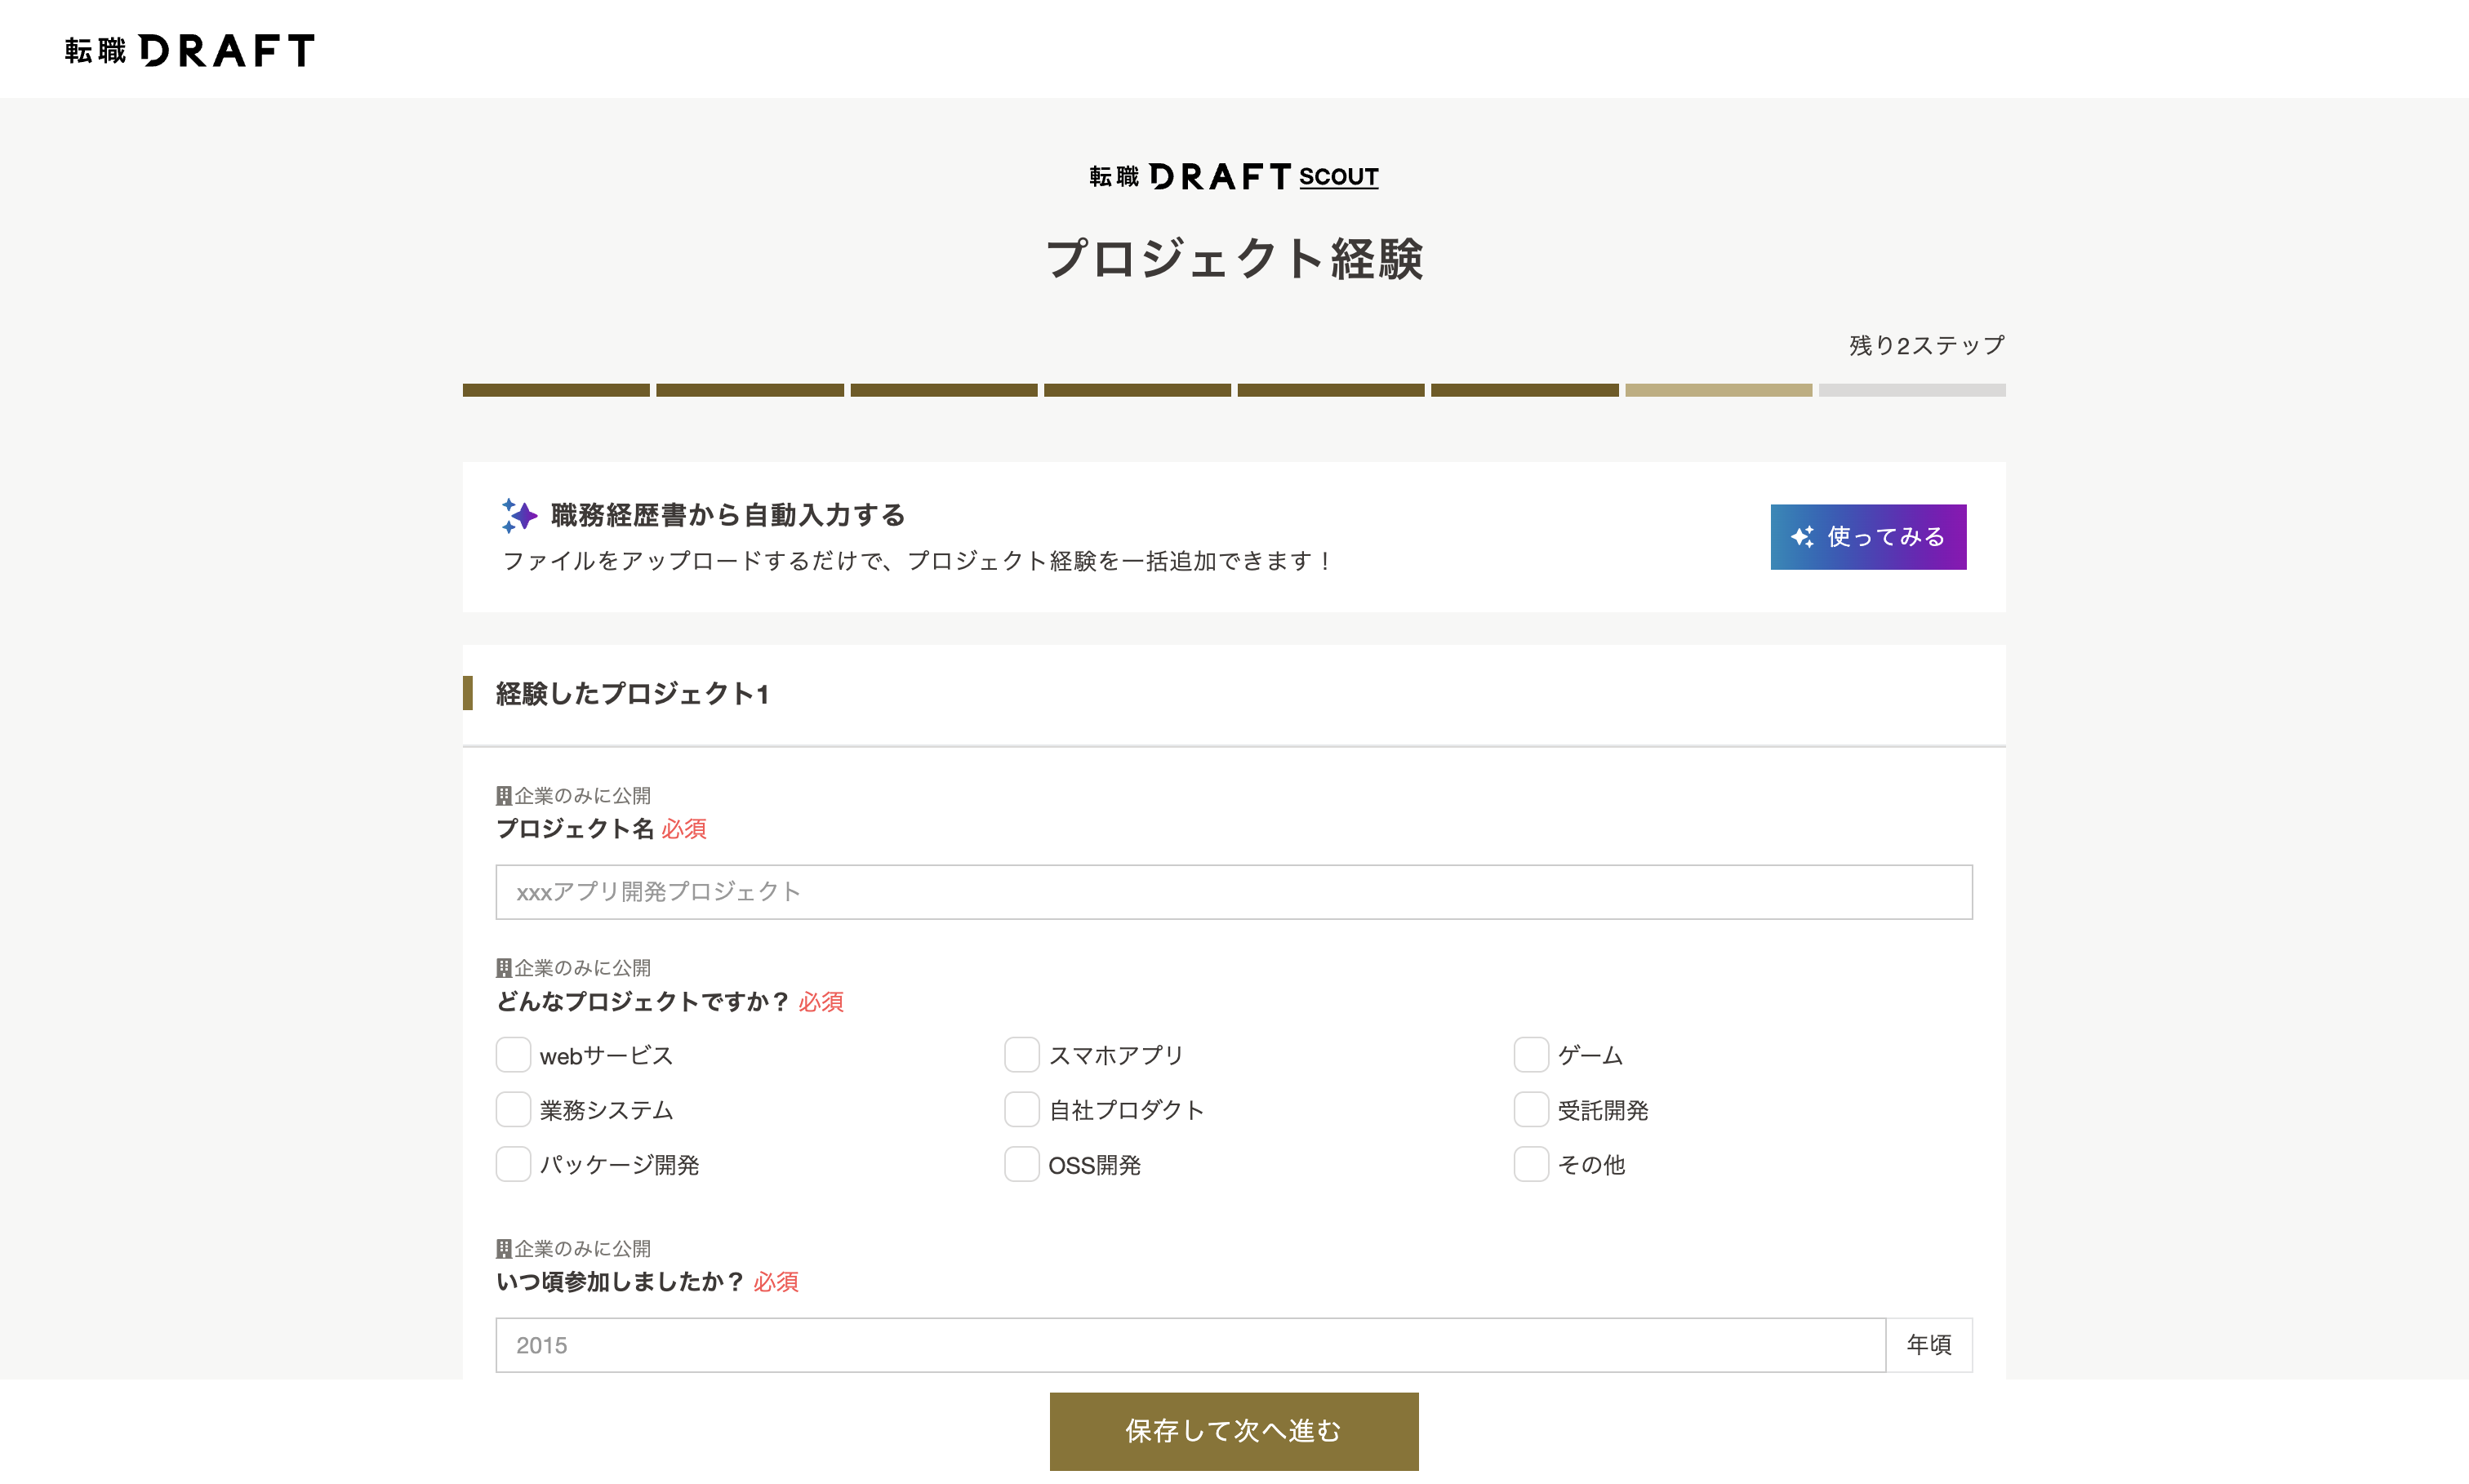Select the 業務システム checkbox
This screenshot has width=2469, height=1484.
click(x=513, y=1110)
